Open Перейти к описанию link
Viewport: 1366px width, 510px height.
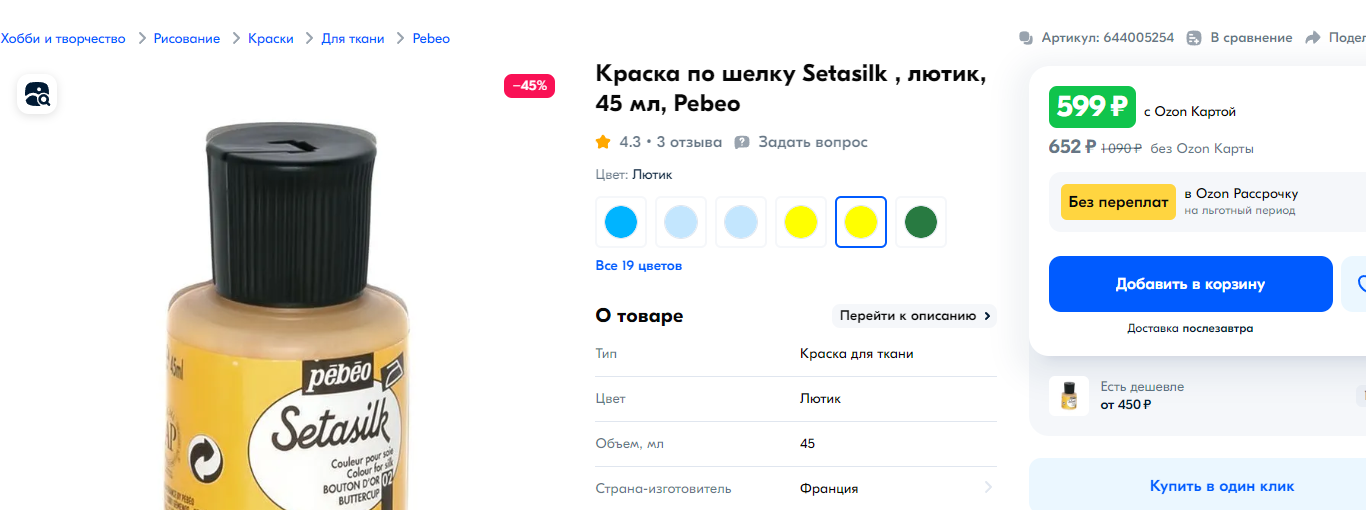914,316
